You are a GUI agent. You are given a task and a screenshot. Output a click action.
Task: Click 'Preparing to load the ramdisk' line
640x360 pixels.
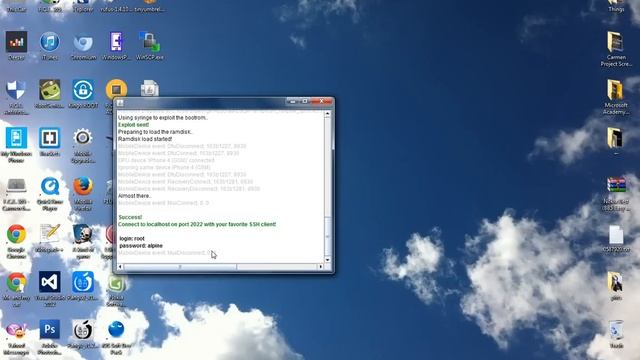point(155,132)
